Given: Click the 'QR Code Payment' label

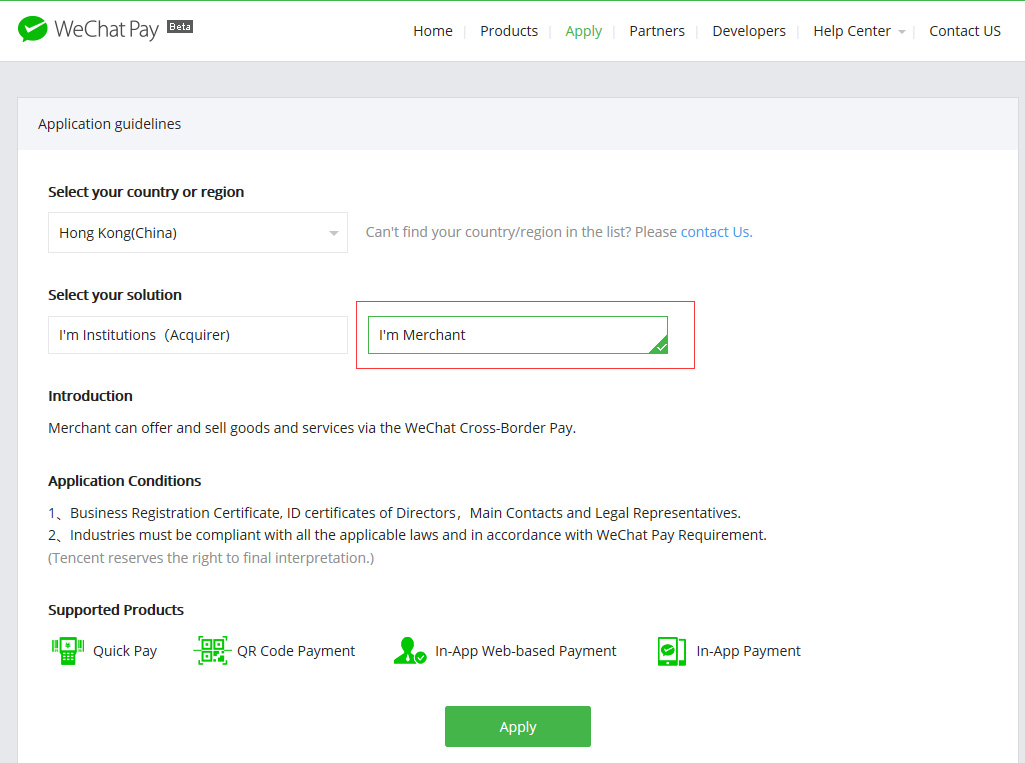Looking at the screenshot, I should (295, 651).
